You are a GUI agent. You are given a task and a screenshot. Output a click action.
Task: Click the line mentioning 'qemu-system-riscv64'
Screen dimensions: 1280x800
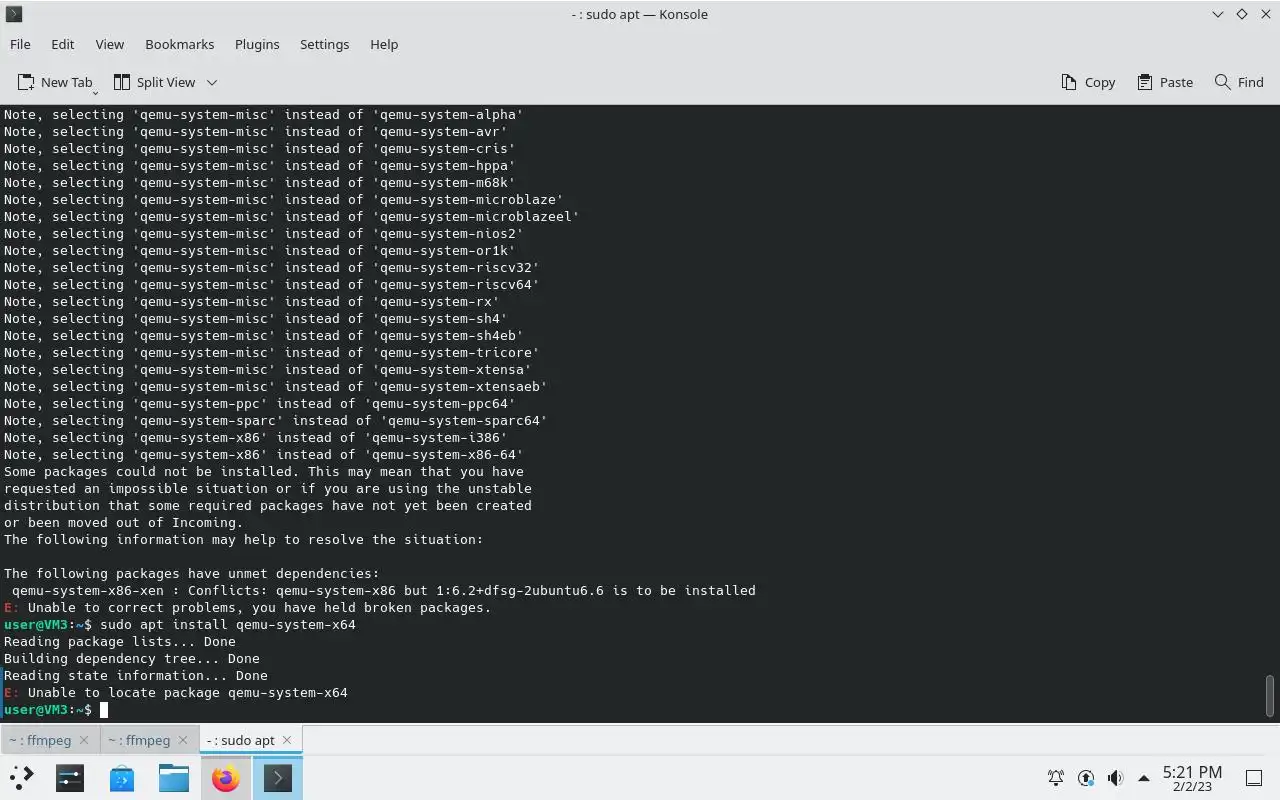click(x=272, y=284)
